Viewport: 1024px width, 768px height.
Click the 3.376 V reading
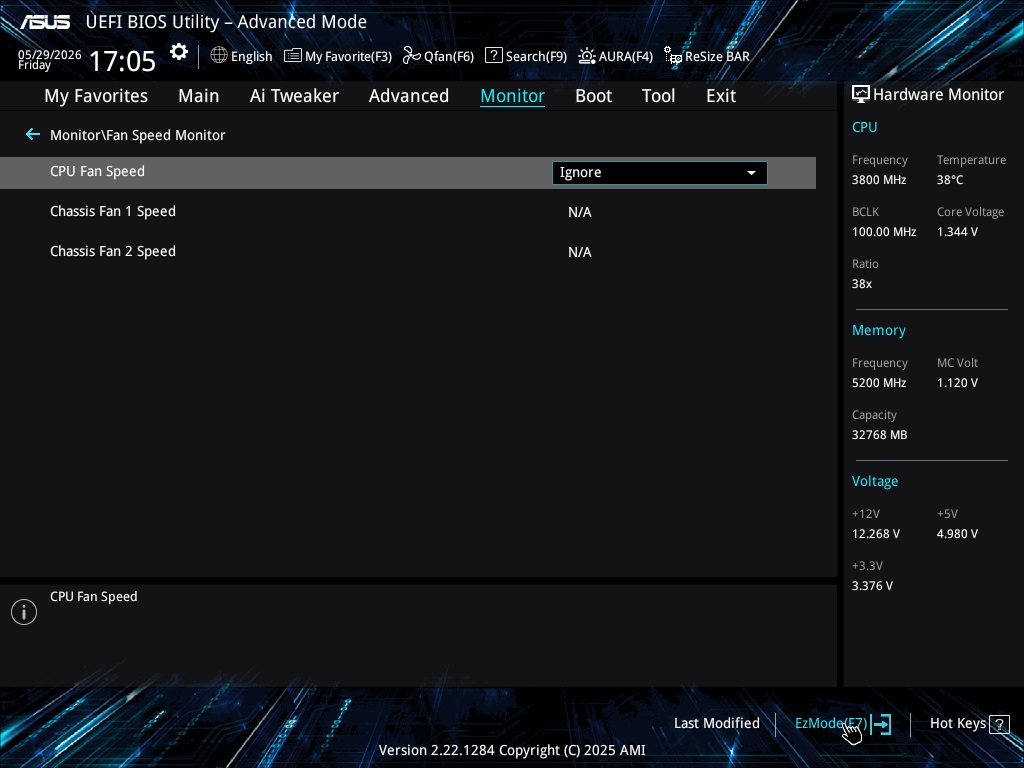872,586
